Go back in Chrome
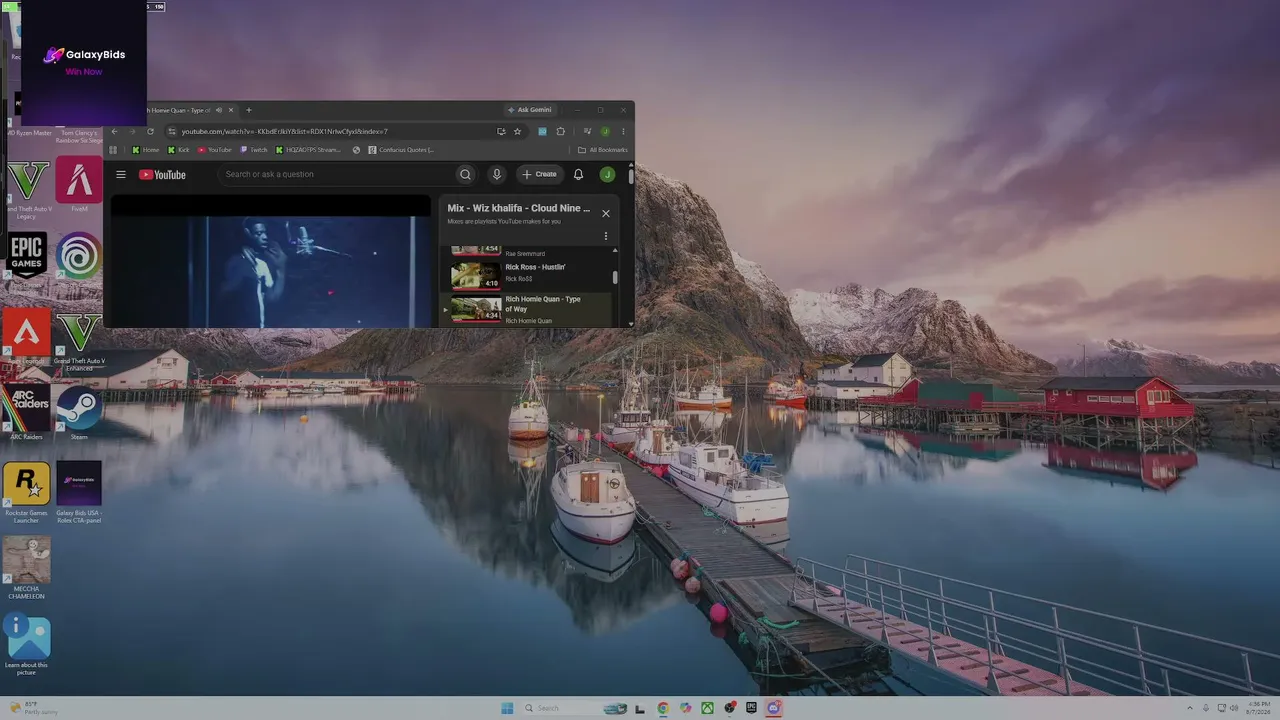The height and width of the screenshot is (720, 1280). (x=114, y=131)
